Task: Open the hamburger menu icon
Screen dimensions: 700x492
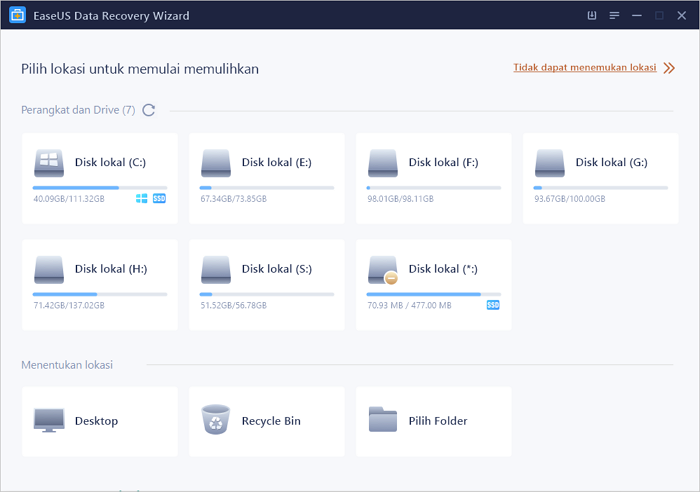Action: [x=614, y=16]
